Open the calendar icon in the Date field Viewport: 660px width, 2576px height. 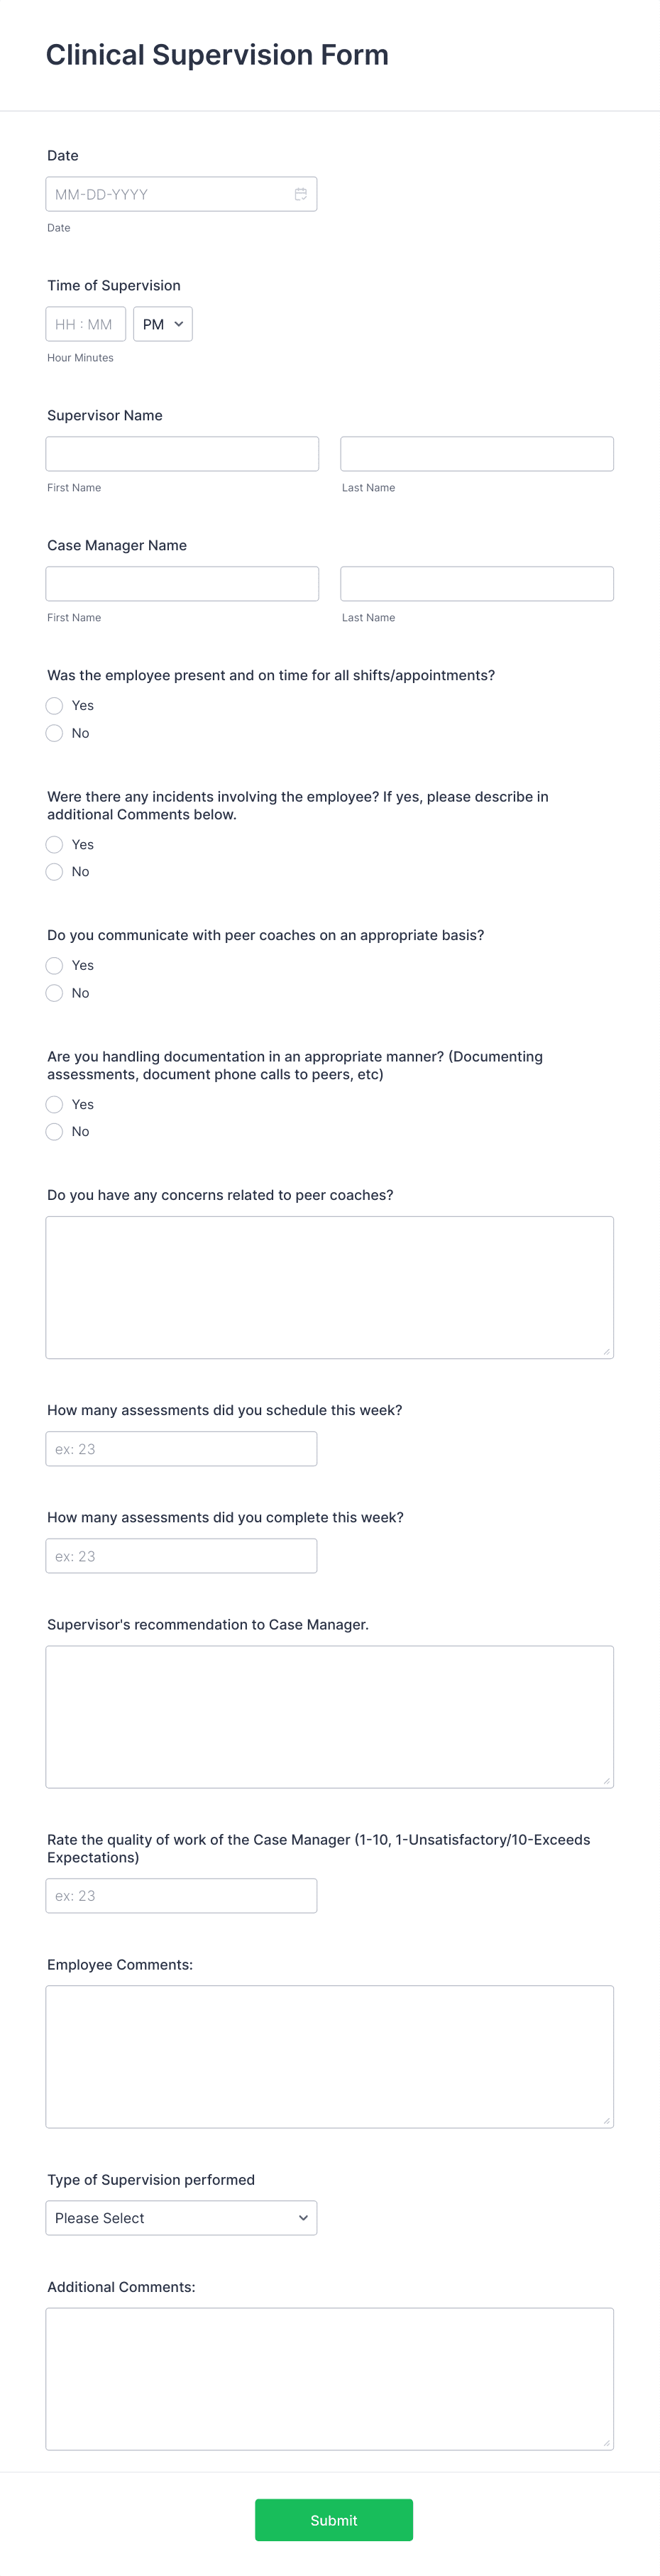tap(302, 194)
